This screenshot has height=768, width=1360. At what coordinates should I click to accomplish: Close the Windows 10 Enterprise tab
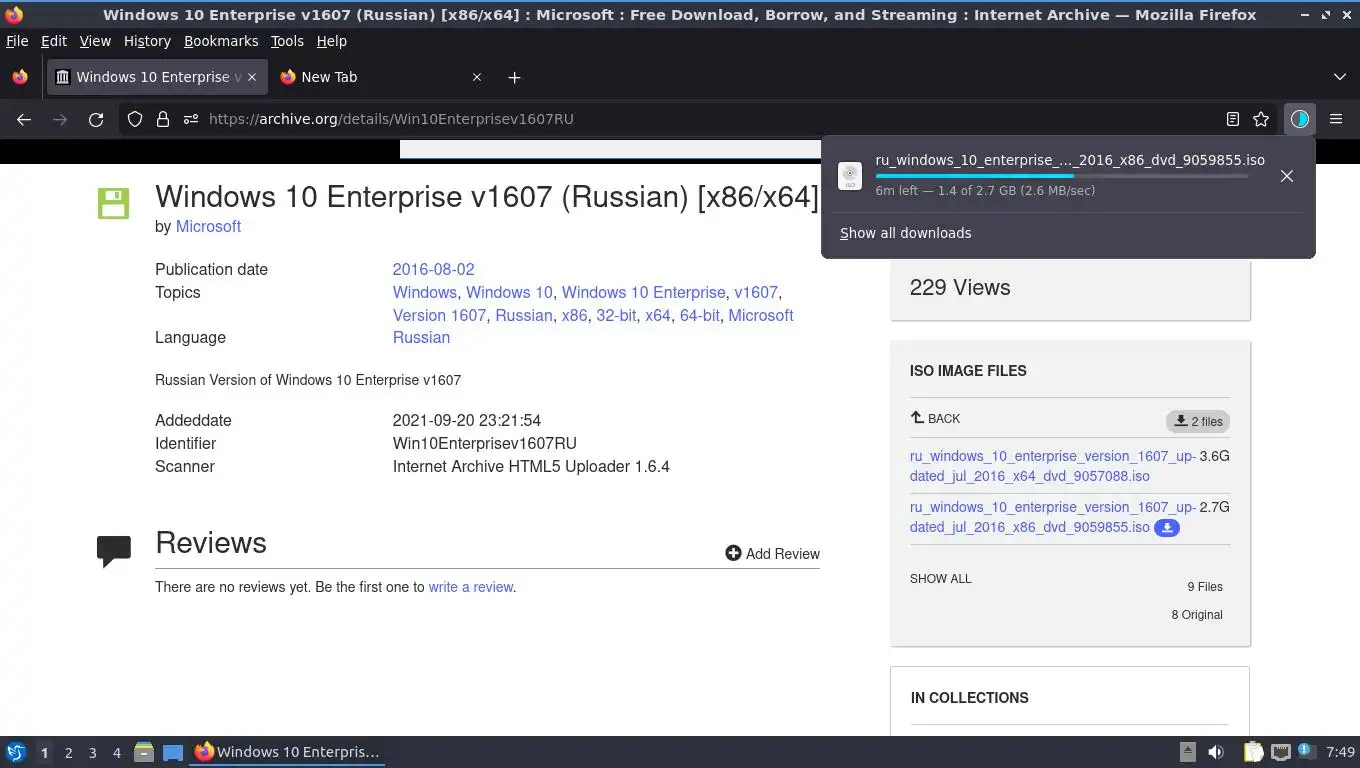pyautogui.click(x=252, y=77)
